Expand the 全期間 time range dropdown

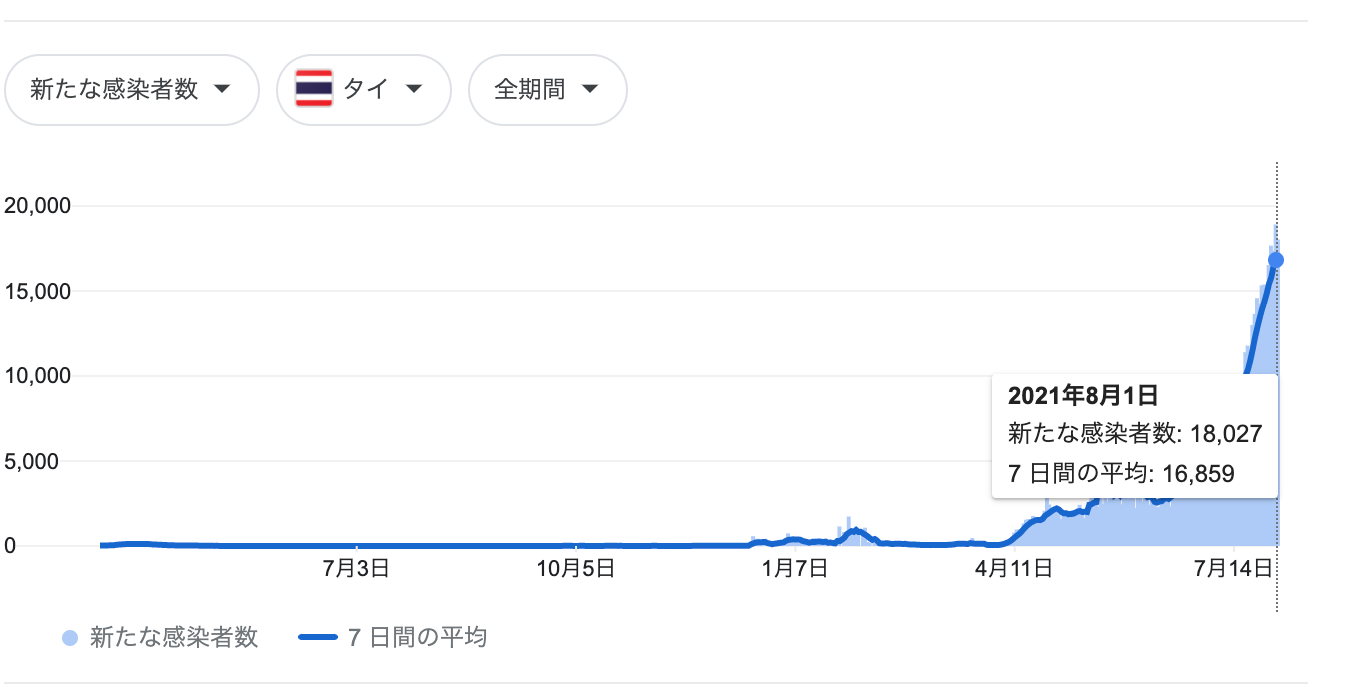click(547, 90)
